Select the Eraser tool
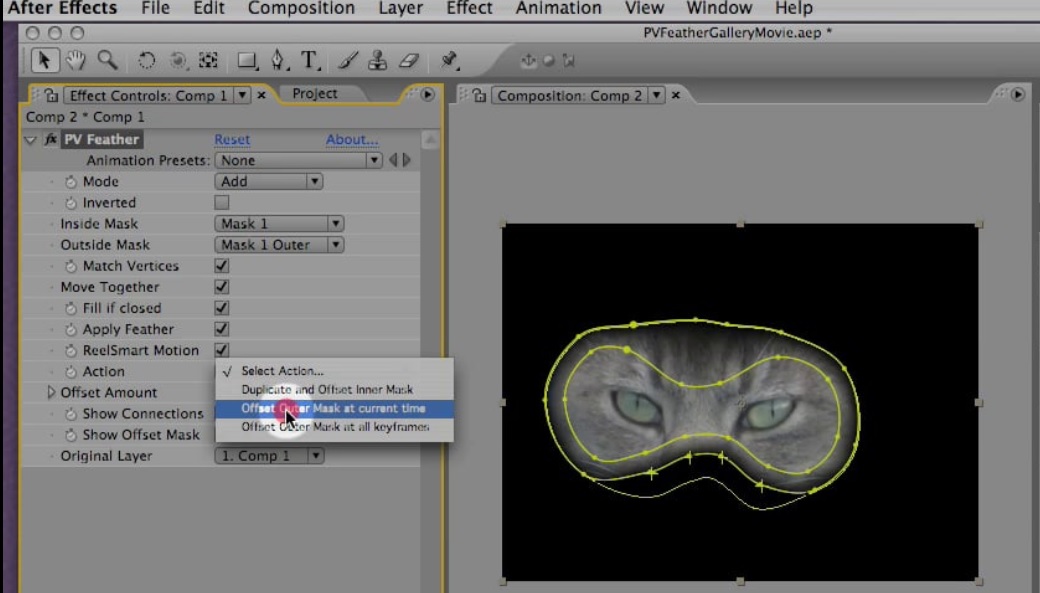The image size is (1040, 593). point(409,61)
